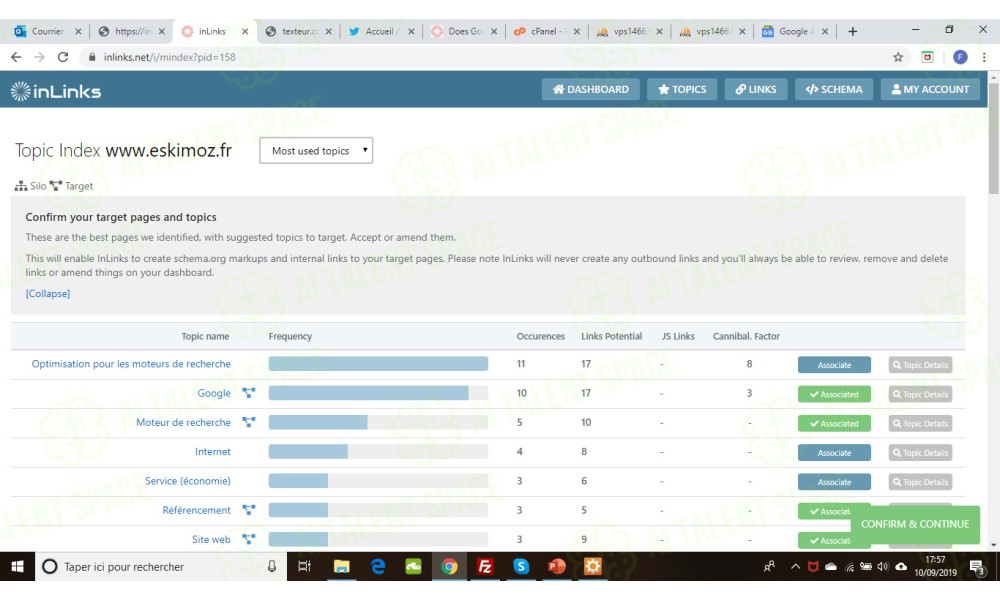
Task: Close the texteur tab
Action: pos(328,31)
